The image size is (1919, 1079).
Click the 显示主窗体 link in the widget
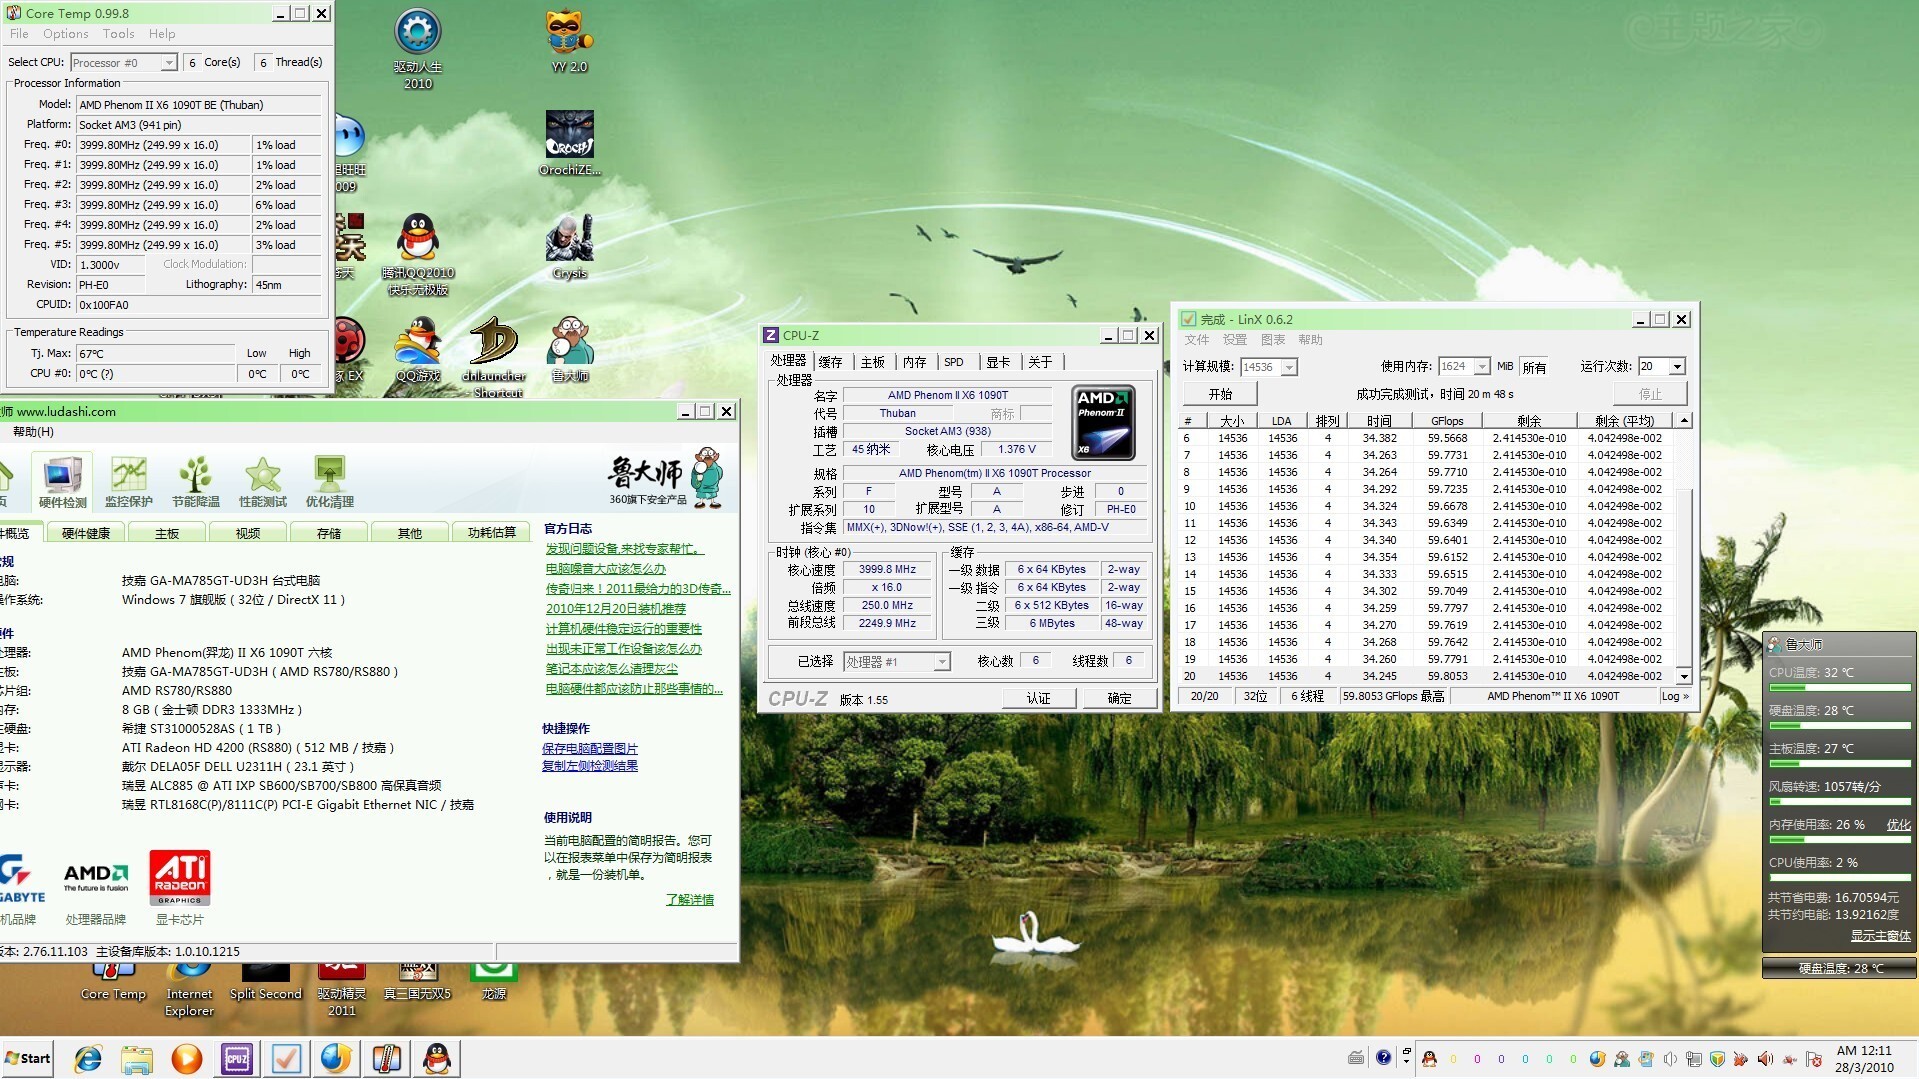click(x=1879, y=936)
